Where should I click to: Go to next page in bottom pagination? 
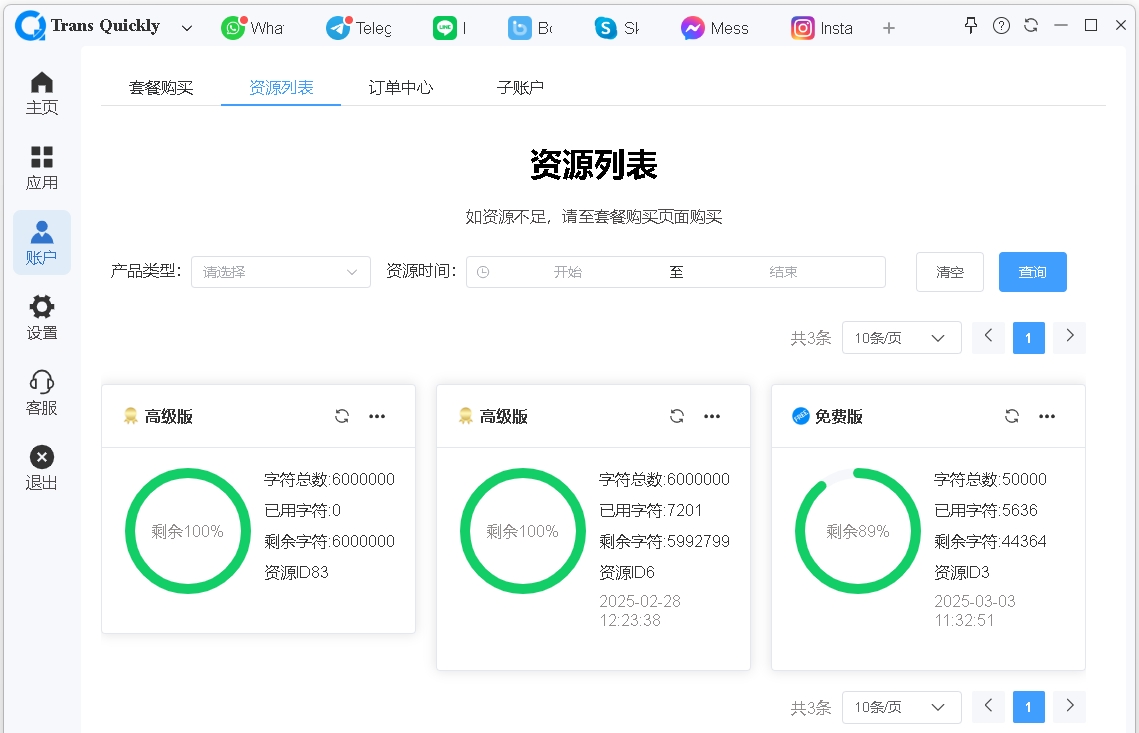(x=1069, y=705)
